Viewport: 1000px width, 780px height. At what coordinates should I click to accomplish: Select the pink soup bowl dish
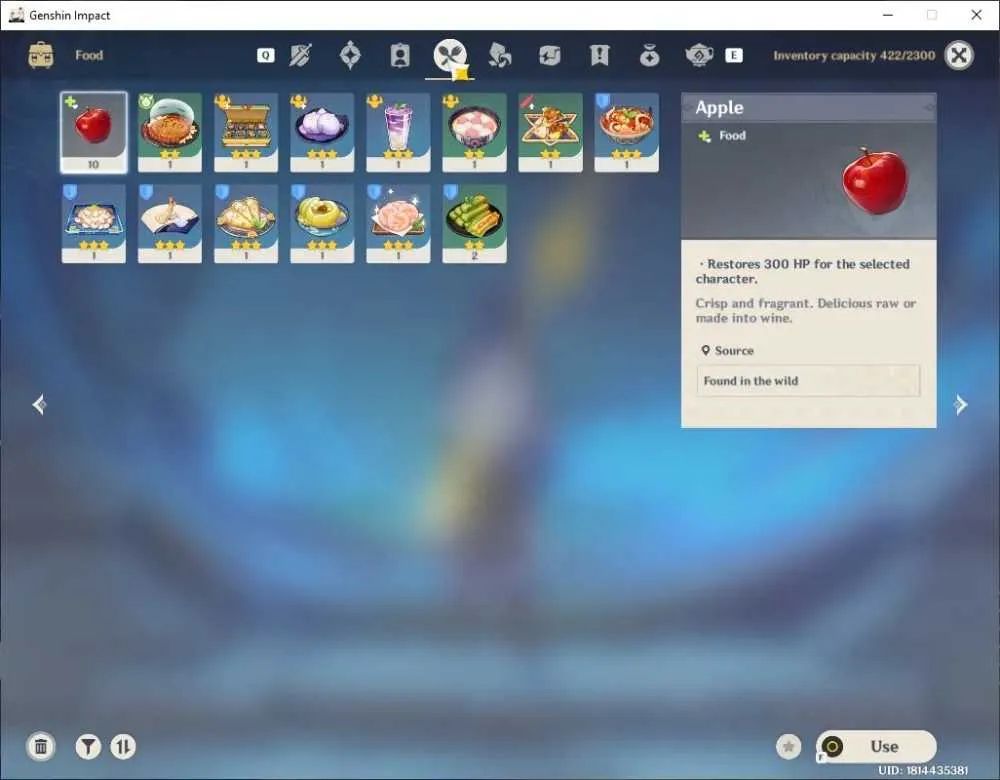[474, 133]
